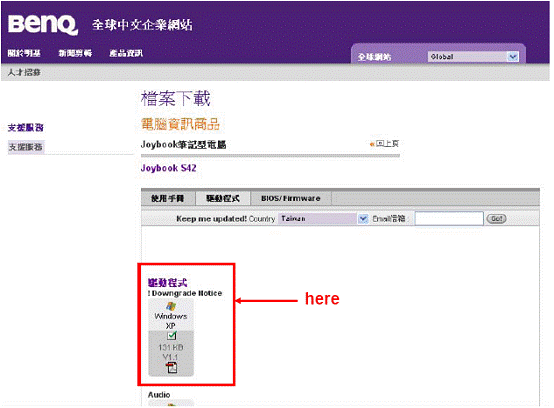
Task: Click the 131 KB file size text
Action: [x=171, y=347]
